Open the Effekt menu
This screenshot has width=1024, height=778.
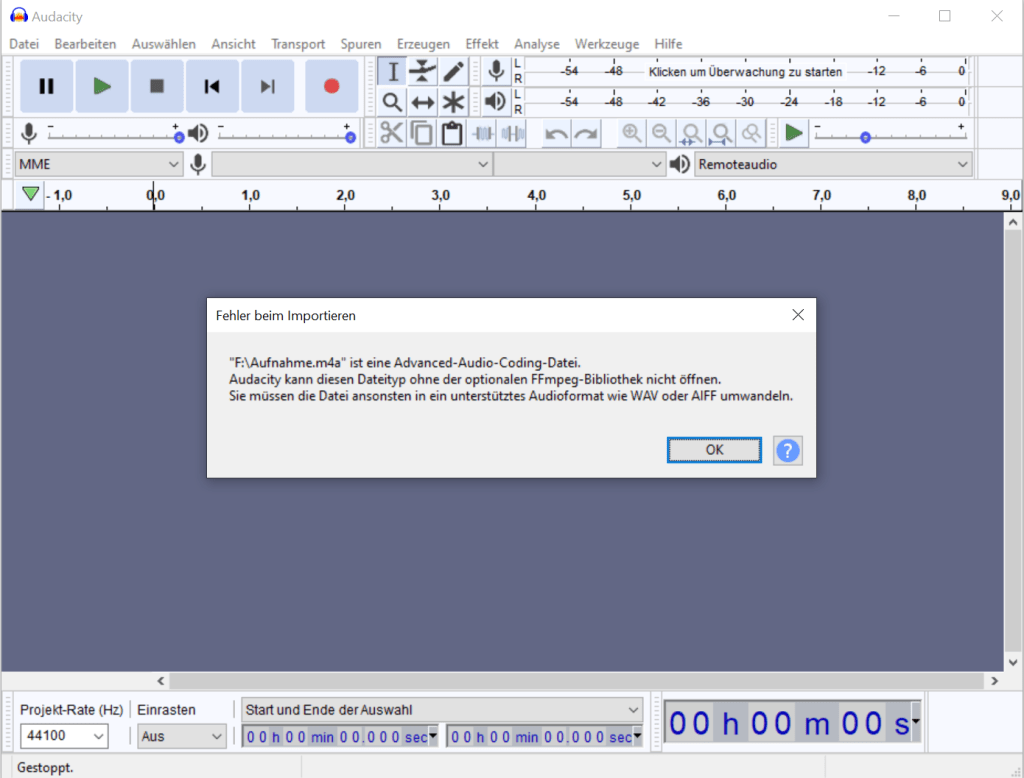pyautogui.click(x=481, y=44)
